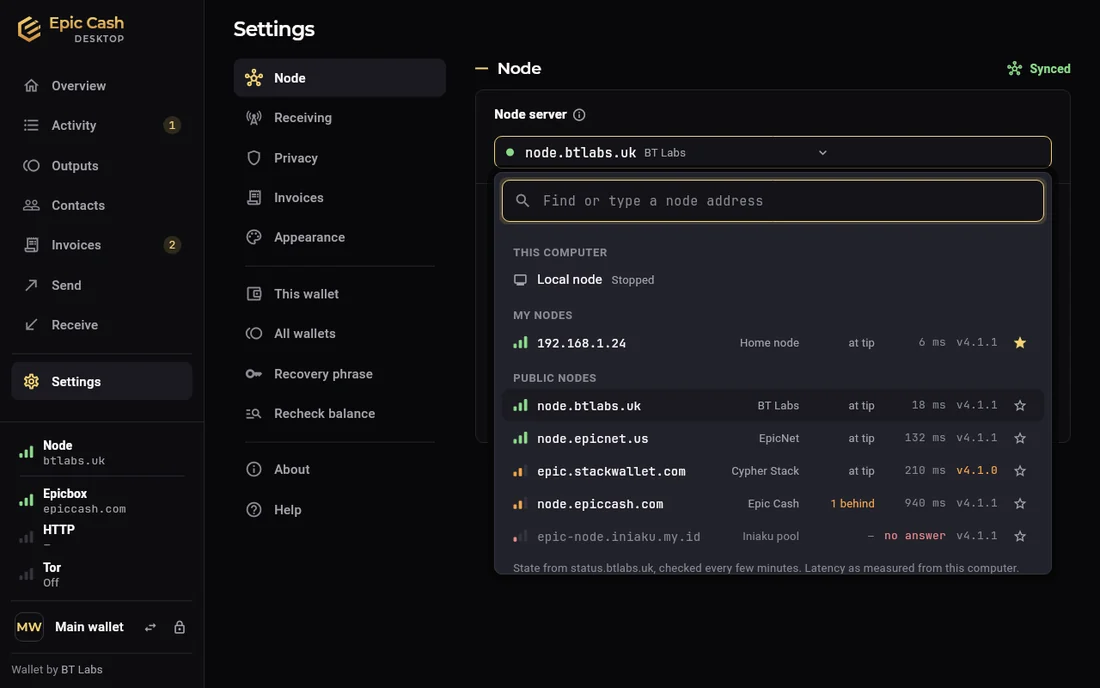
Task: Unfavorite the 192.168.1.24 star
Action: (1020, 343)
